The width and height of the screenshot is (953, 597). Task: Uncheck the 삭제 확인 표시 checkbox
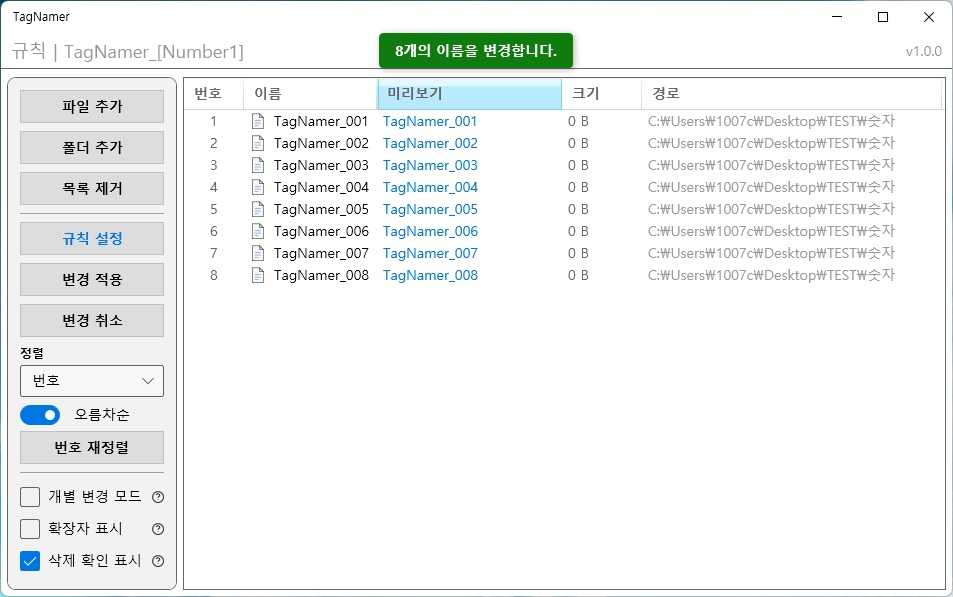click(30, 561)
